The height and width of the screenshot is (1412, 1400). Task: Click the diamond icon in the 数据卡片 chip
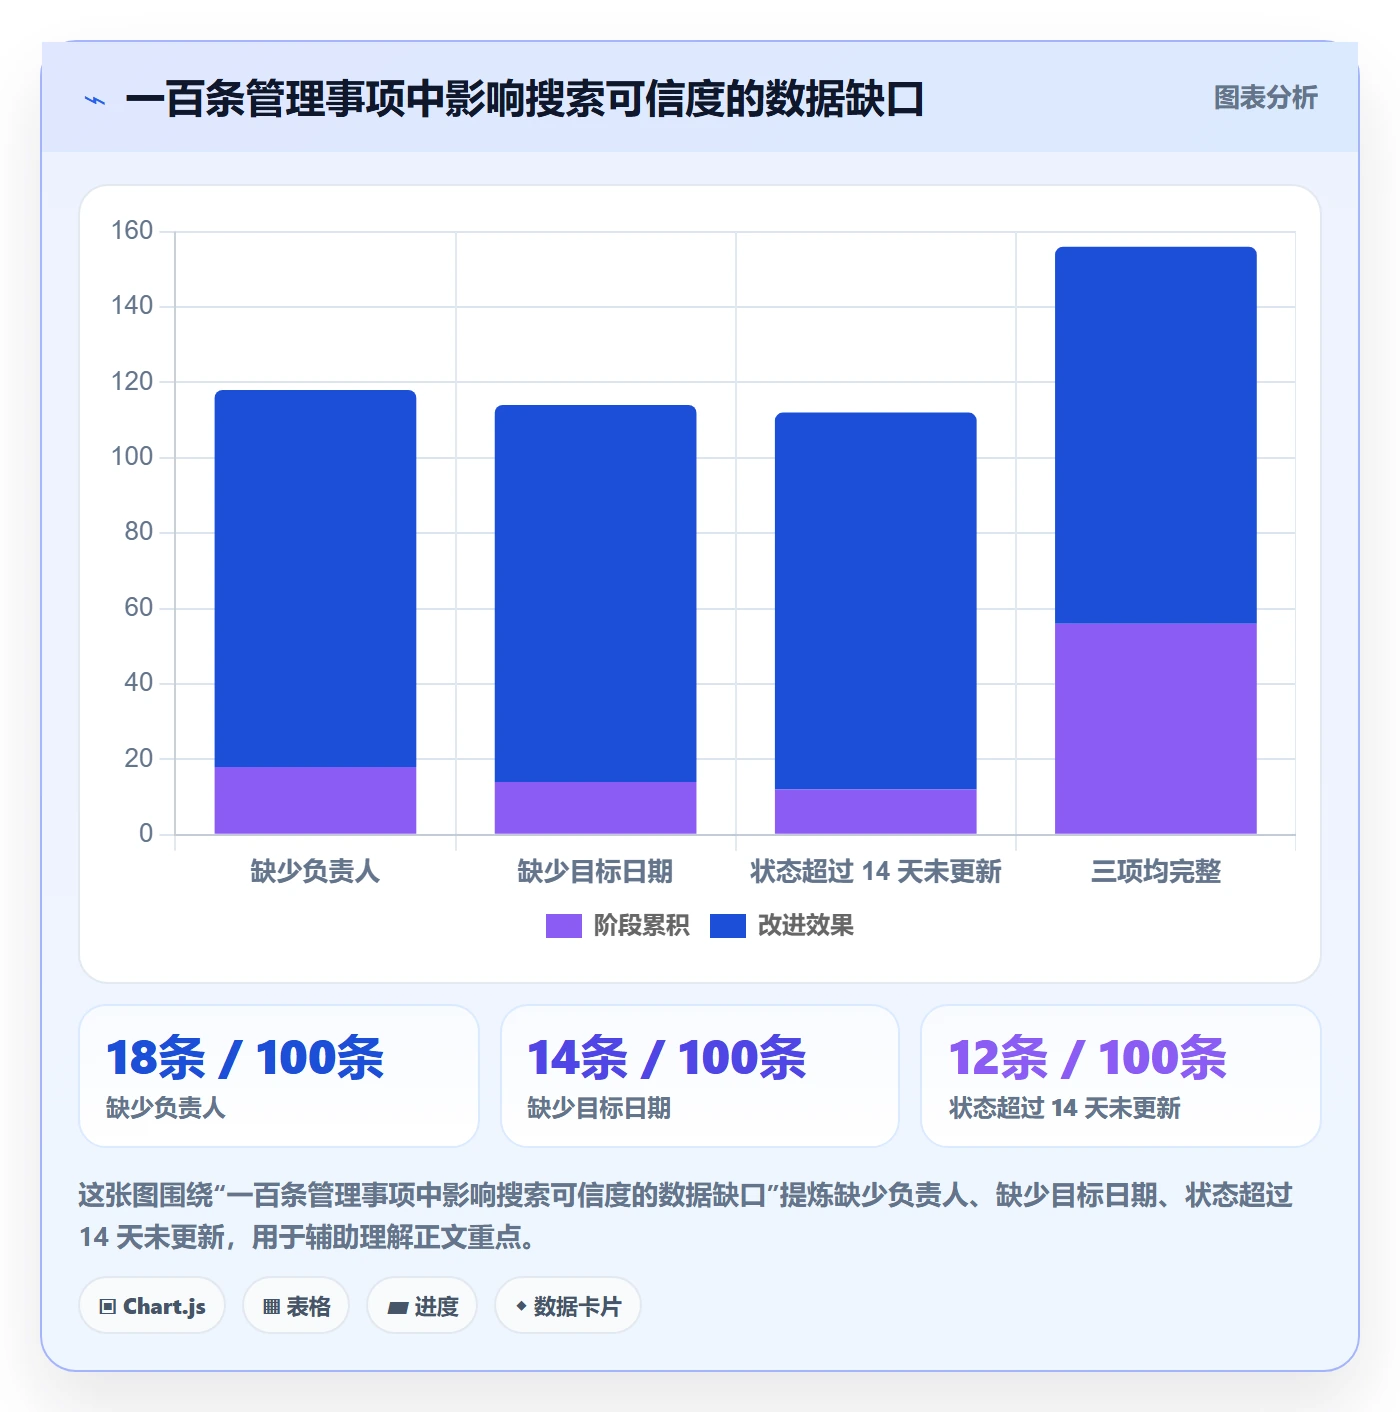521,1306
